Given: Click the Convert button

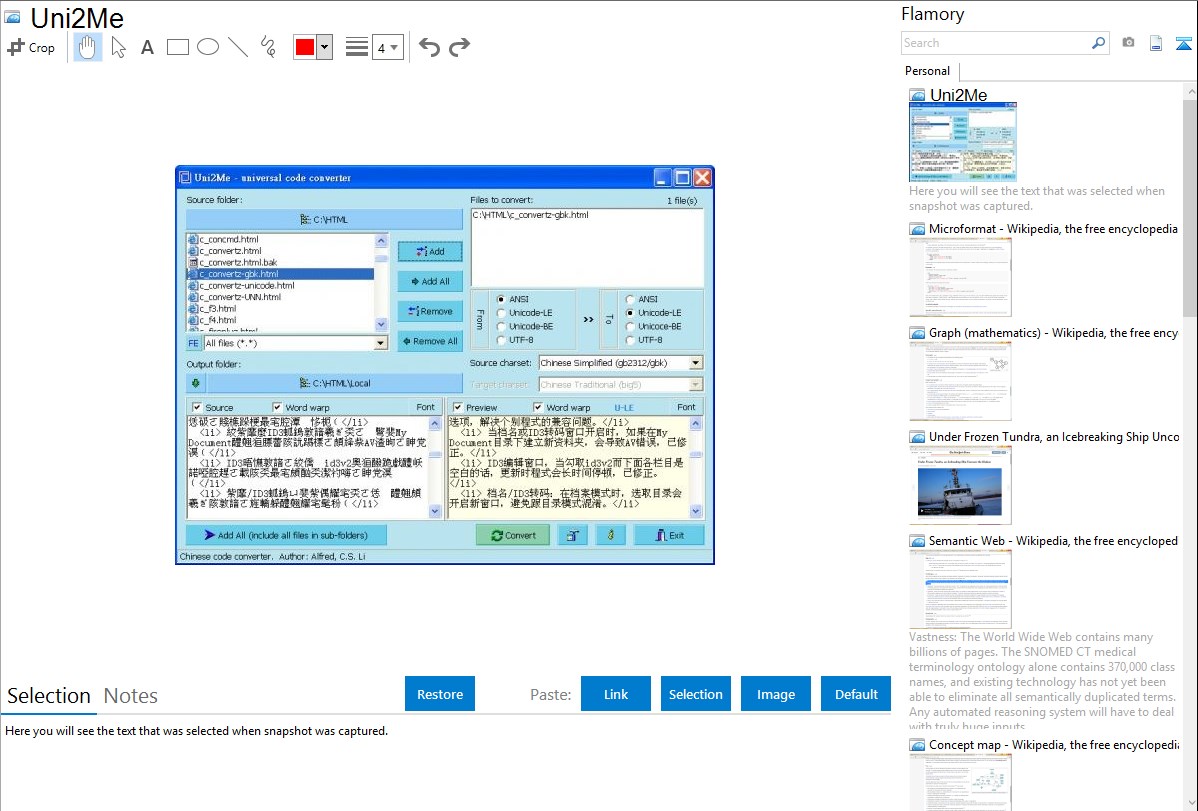Looking at the screenshot, I should 513,535.
